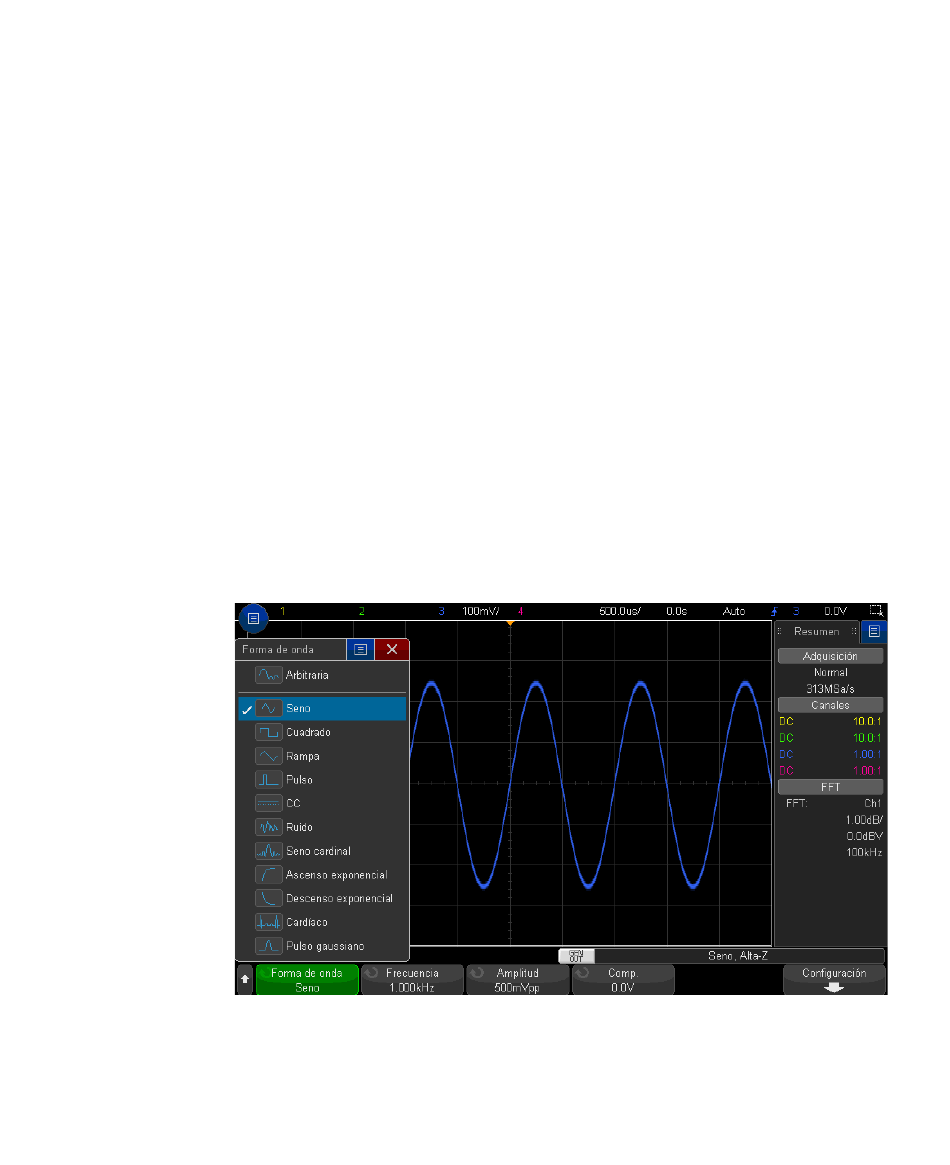
Task: Choose the Descenso exponencial entry
Action: [x=322, y=898]
